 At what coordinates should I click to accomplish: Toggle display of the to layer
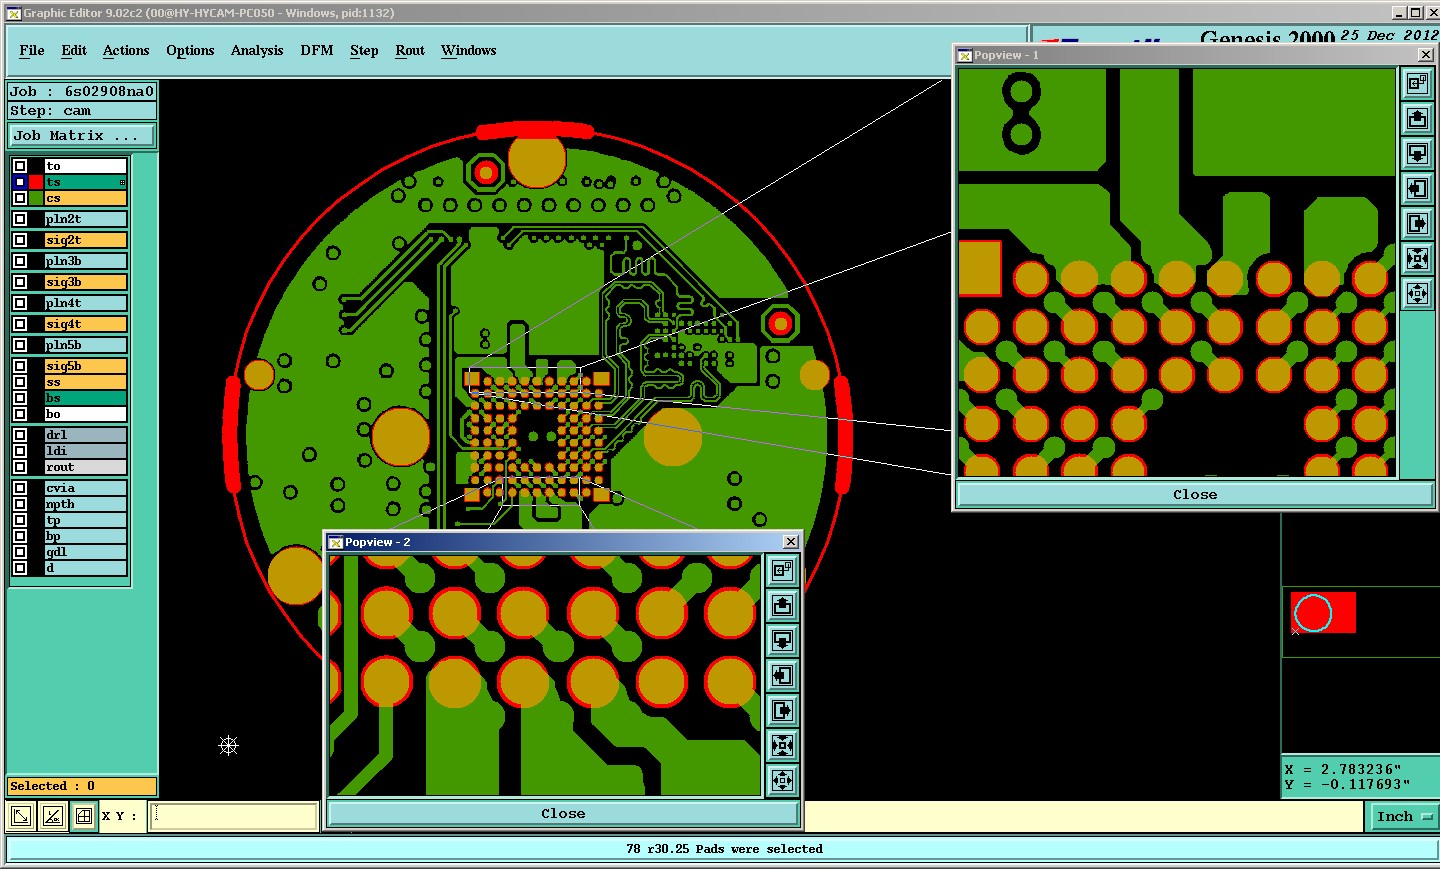(x=20, y=166)
